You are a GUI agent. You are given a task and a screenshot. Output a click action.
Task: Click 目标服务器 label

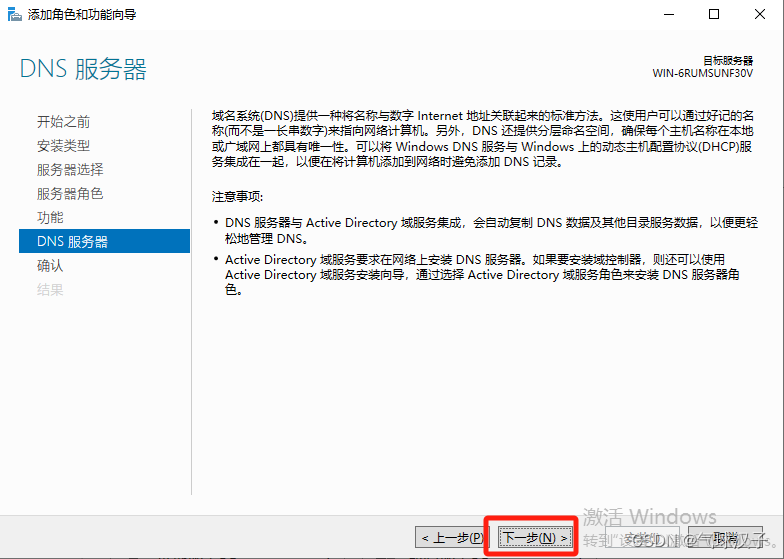point(728,60)
